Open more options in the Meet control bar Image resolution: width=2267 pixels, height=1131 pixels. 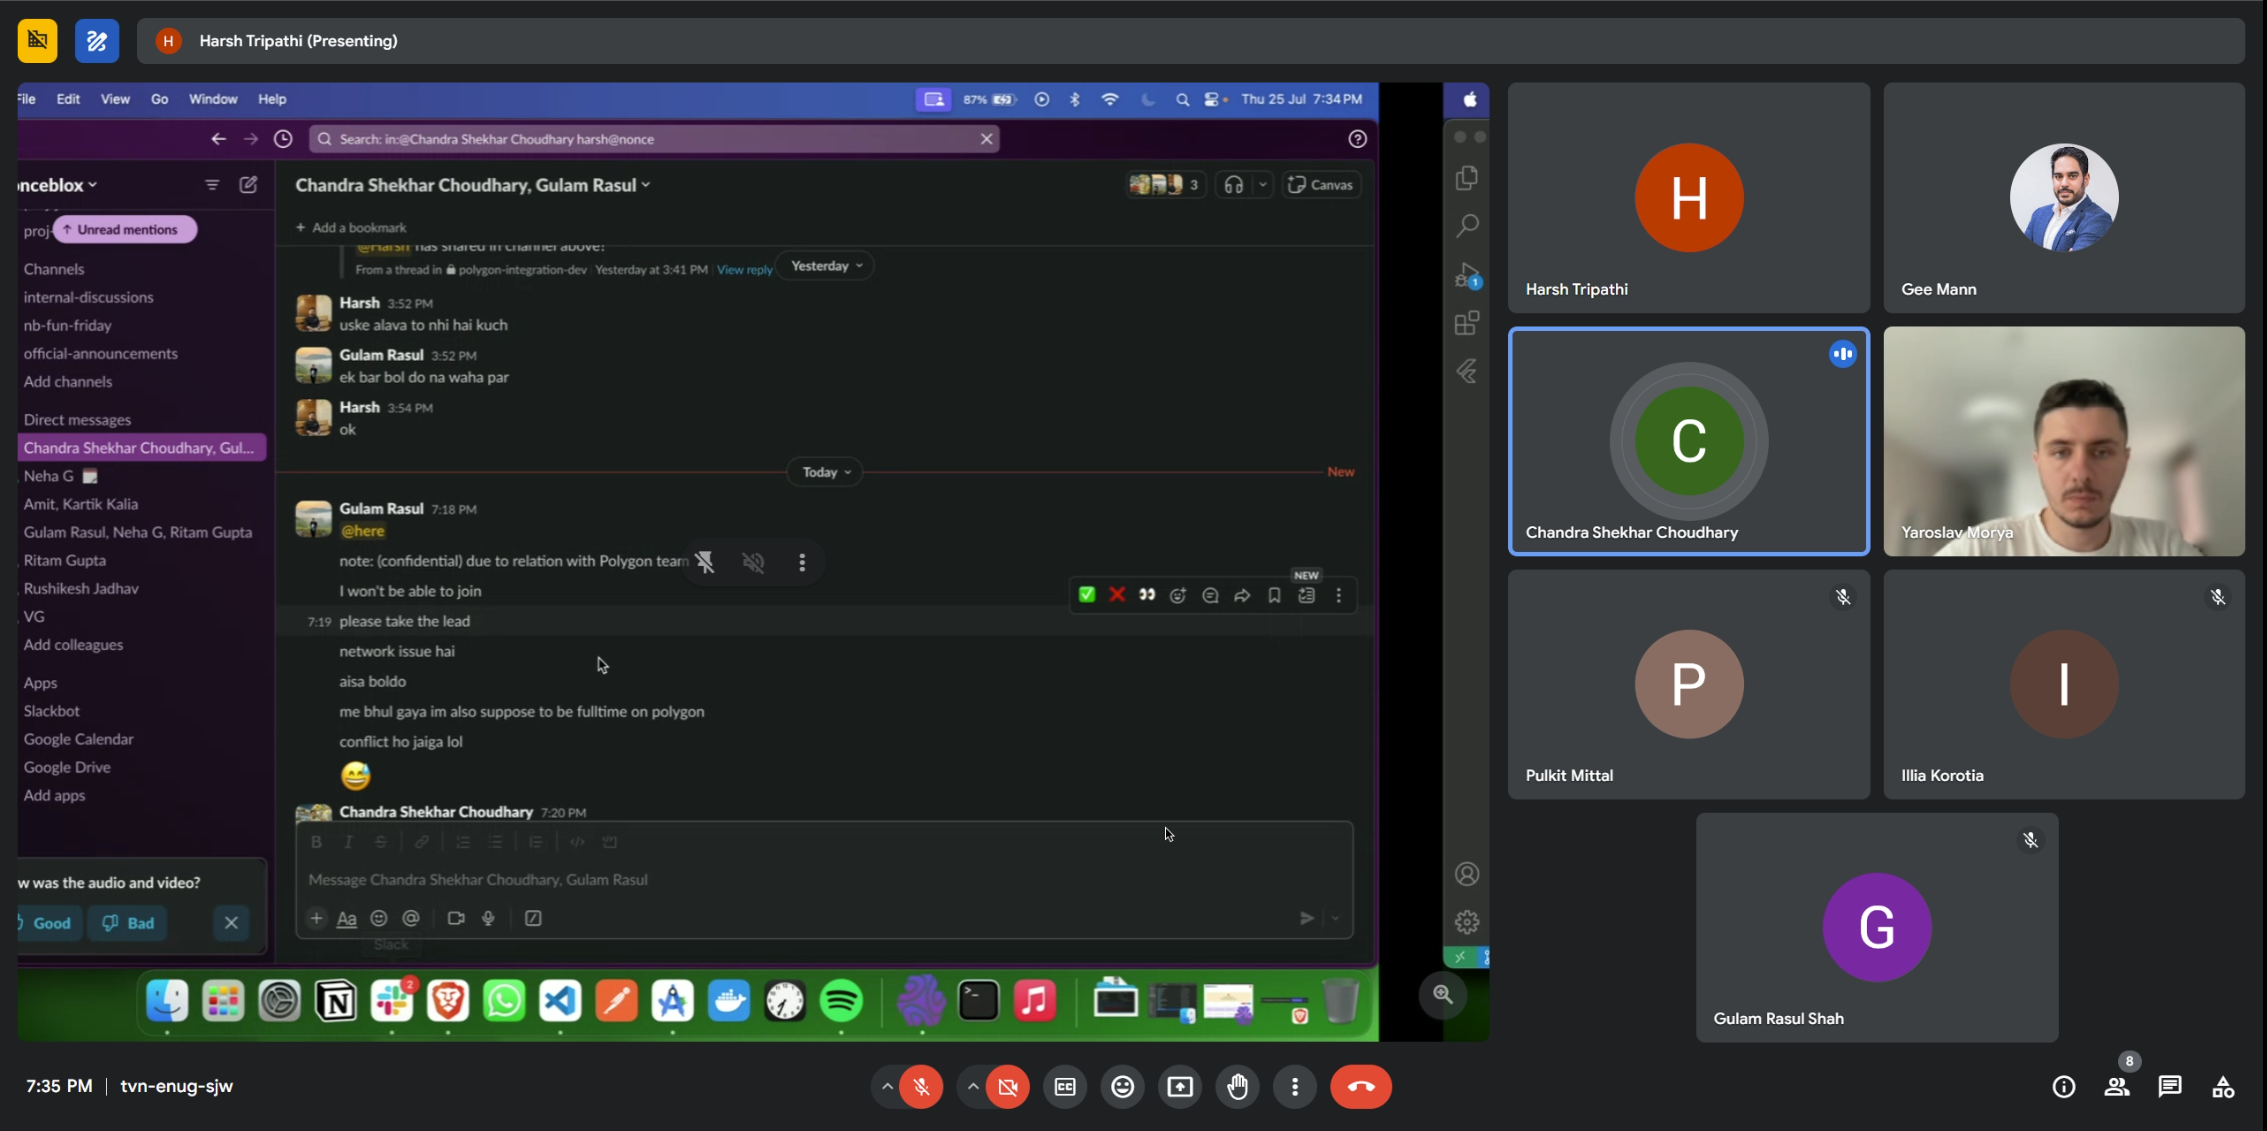[1295, 1086]
